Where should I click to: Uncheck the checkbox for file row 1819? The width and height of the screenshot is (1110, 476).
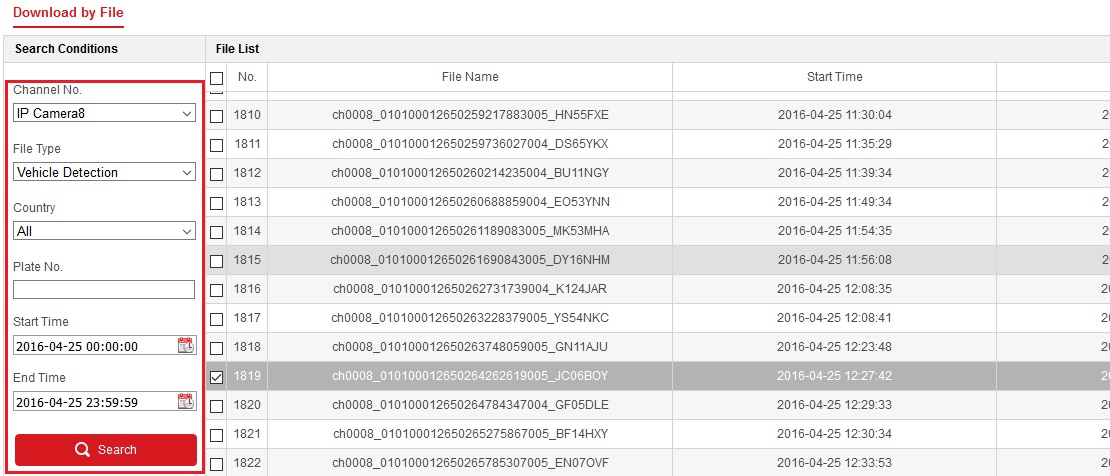[x=216, y=377]
